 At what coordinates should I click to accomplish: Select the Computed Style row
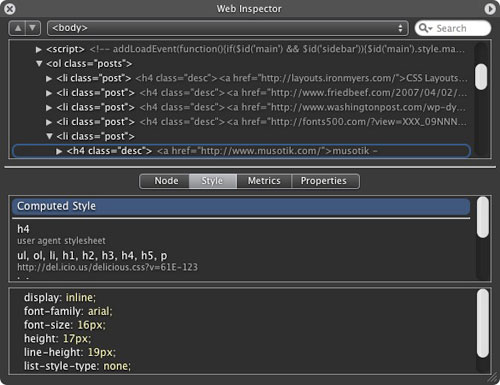(241, 206)
